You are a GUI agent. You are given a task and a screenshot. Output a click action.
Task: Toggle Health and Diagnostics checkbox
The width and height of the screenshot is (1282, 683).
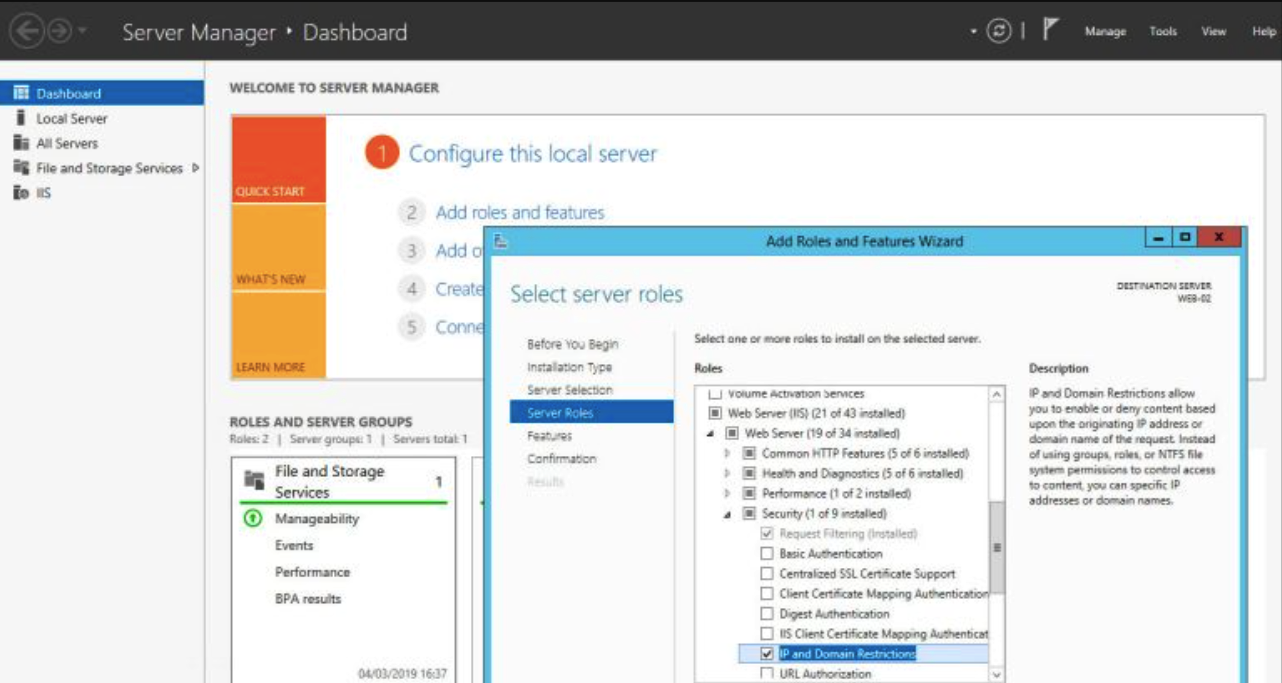point(750,473)
